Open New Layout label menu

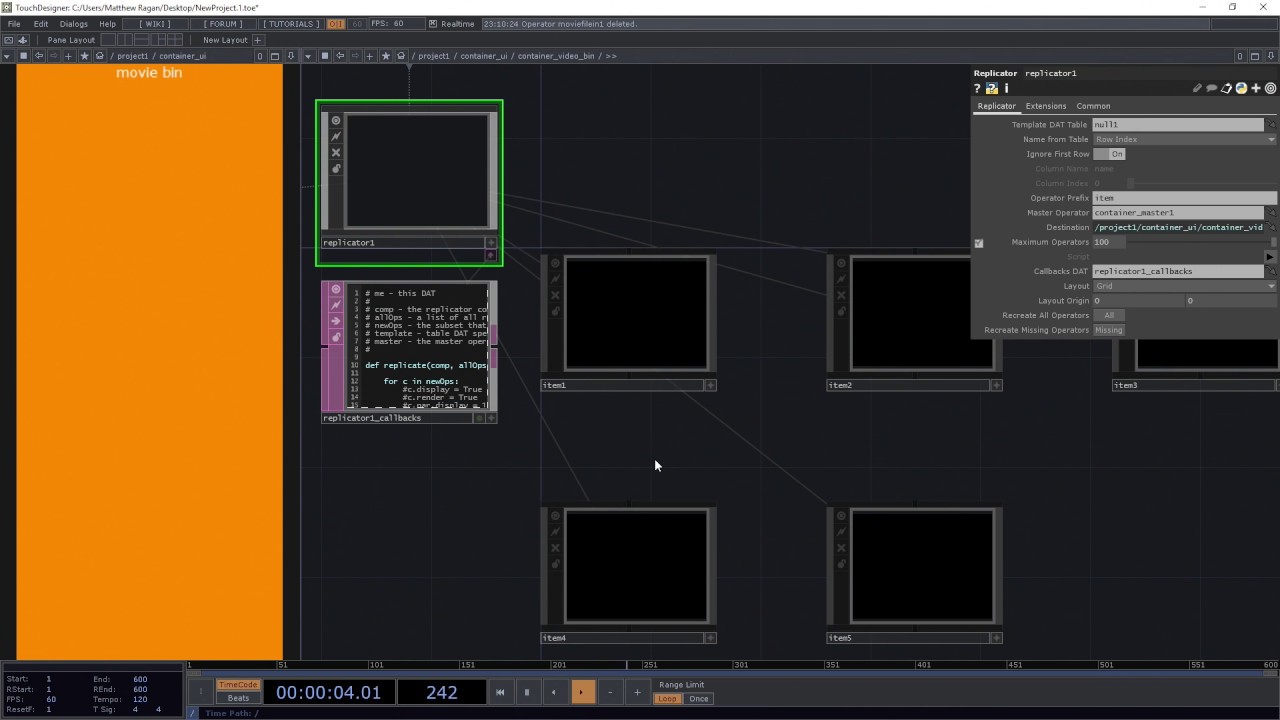point(225,40)
